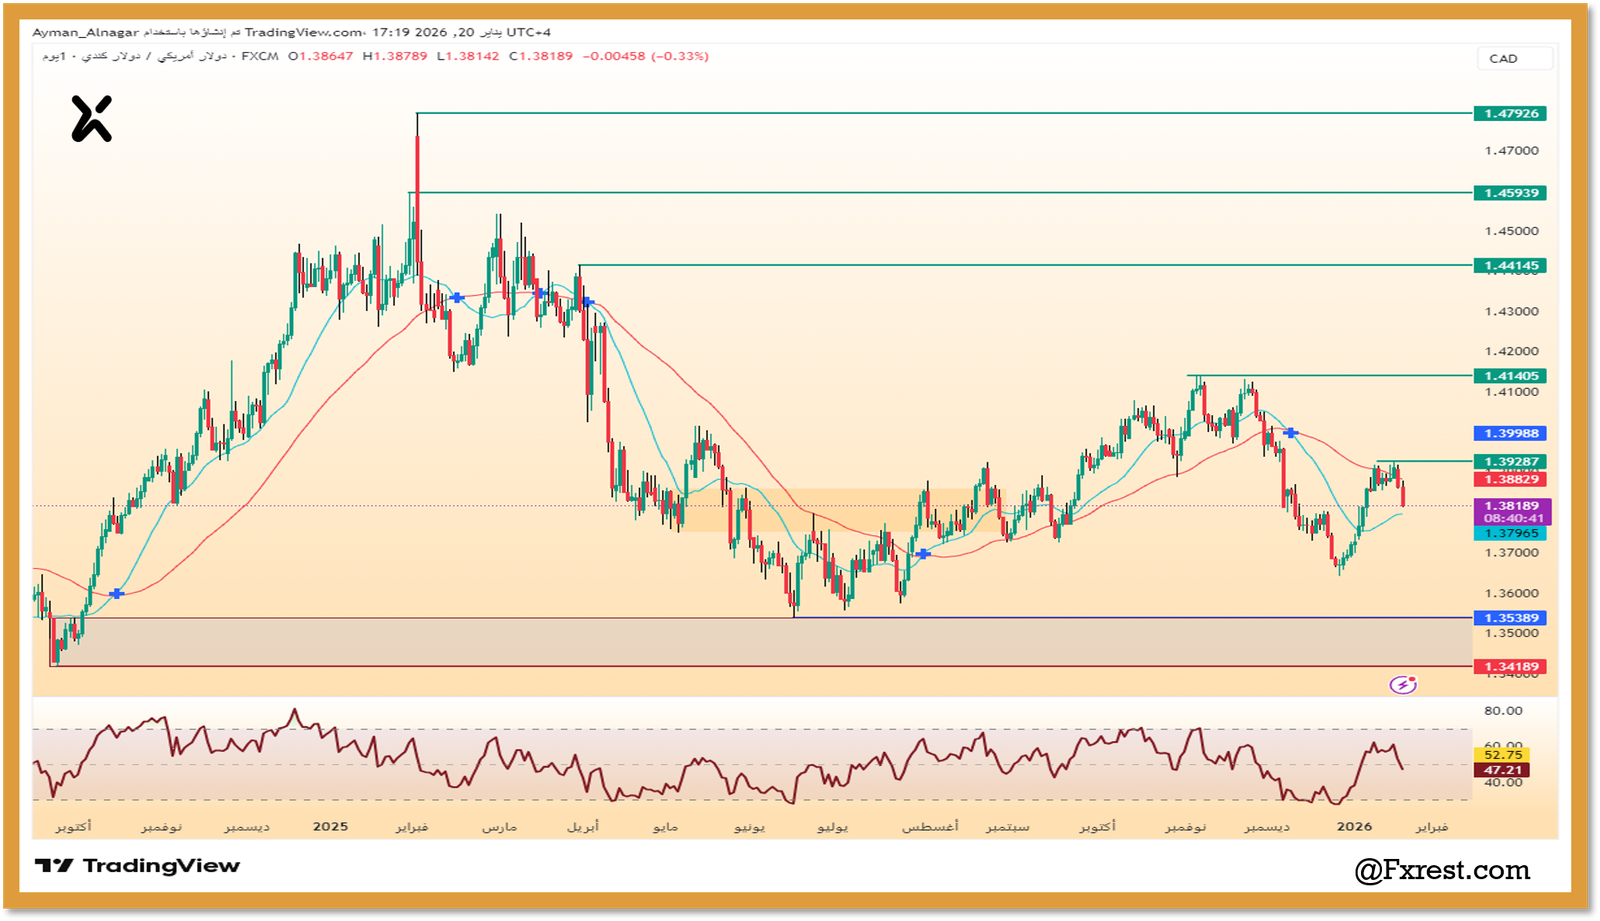
Task: Click the blue plus crossover marker near February
Action: 457,297
